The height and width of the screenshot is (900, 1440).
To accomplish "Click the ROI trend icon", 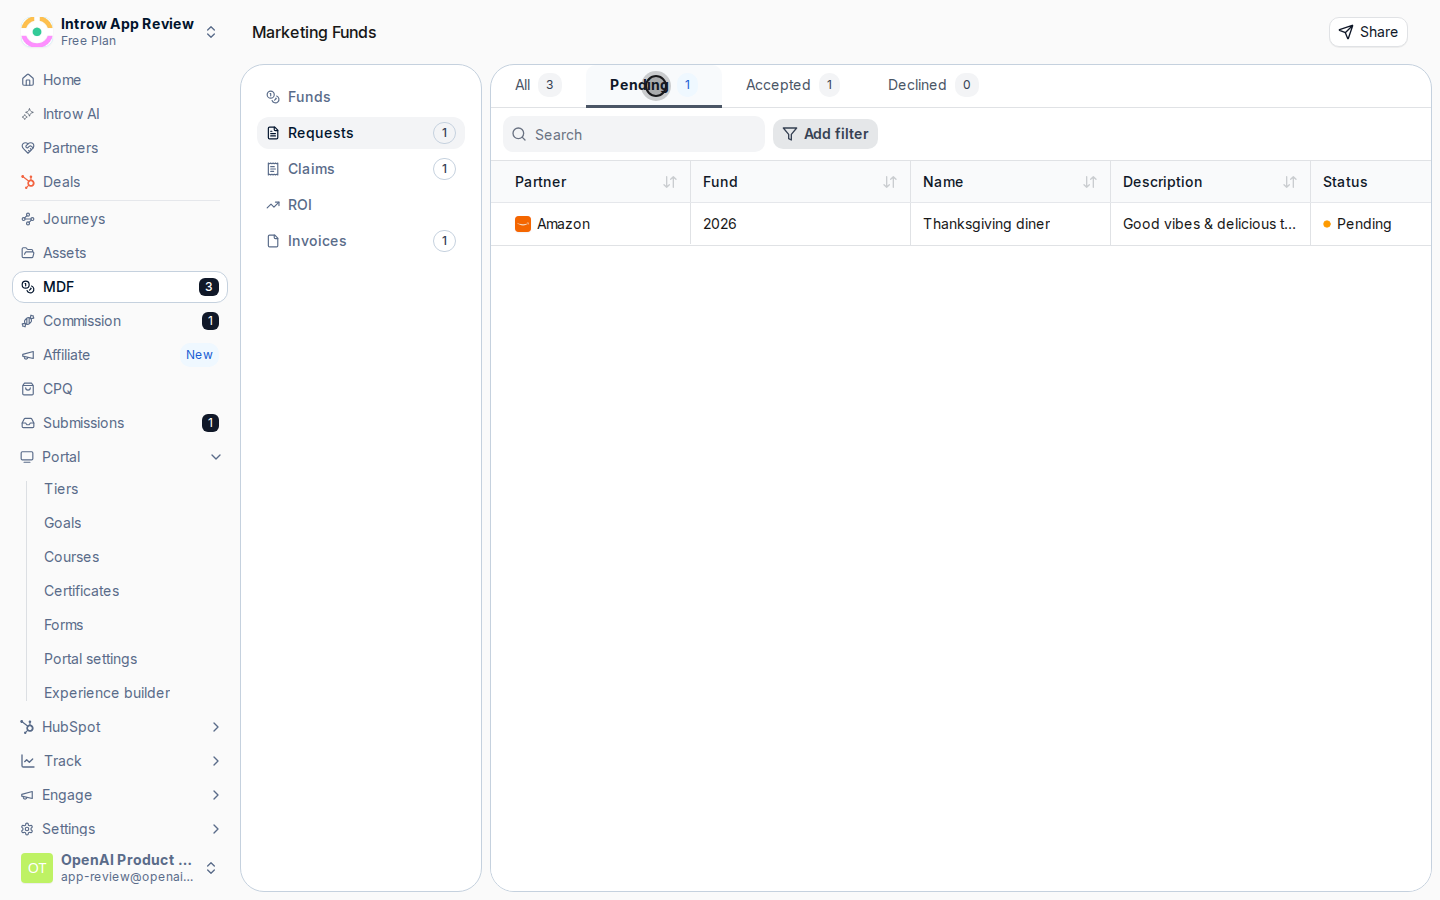I will pyautogui.click(x=273, y=205).
